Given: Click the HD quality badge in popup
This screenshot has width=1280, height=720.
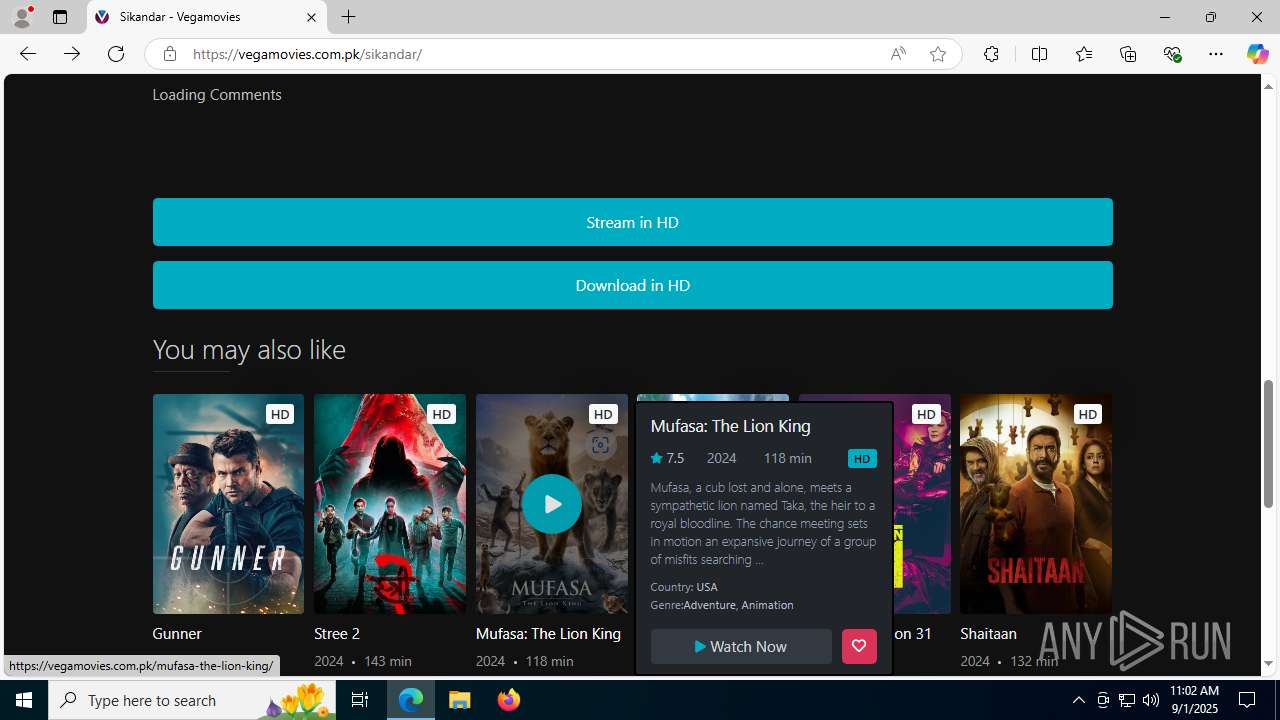Looking at the screenshot, I should [862, 459].
